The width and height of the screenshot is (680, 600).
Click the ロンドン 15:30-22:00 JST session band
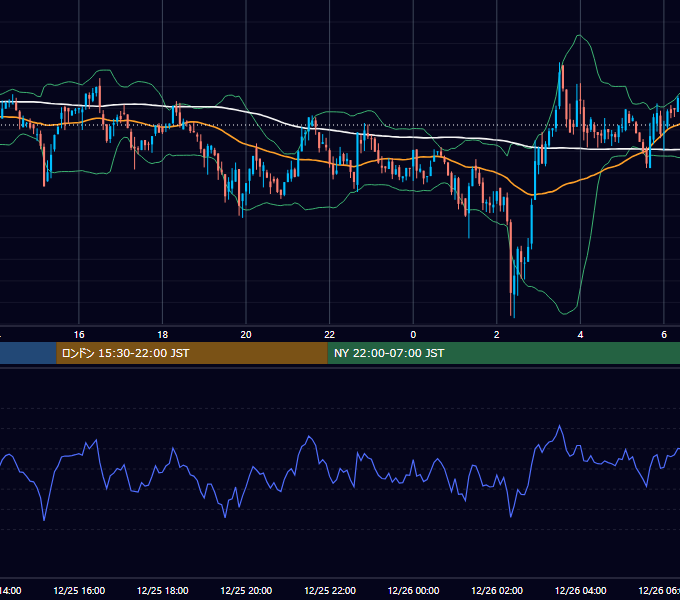click(192, 353)
